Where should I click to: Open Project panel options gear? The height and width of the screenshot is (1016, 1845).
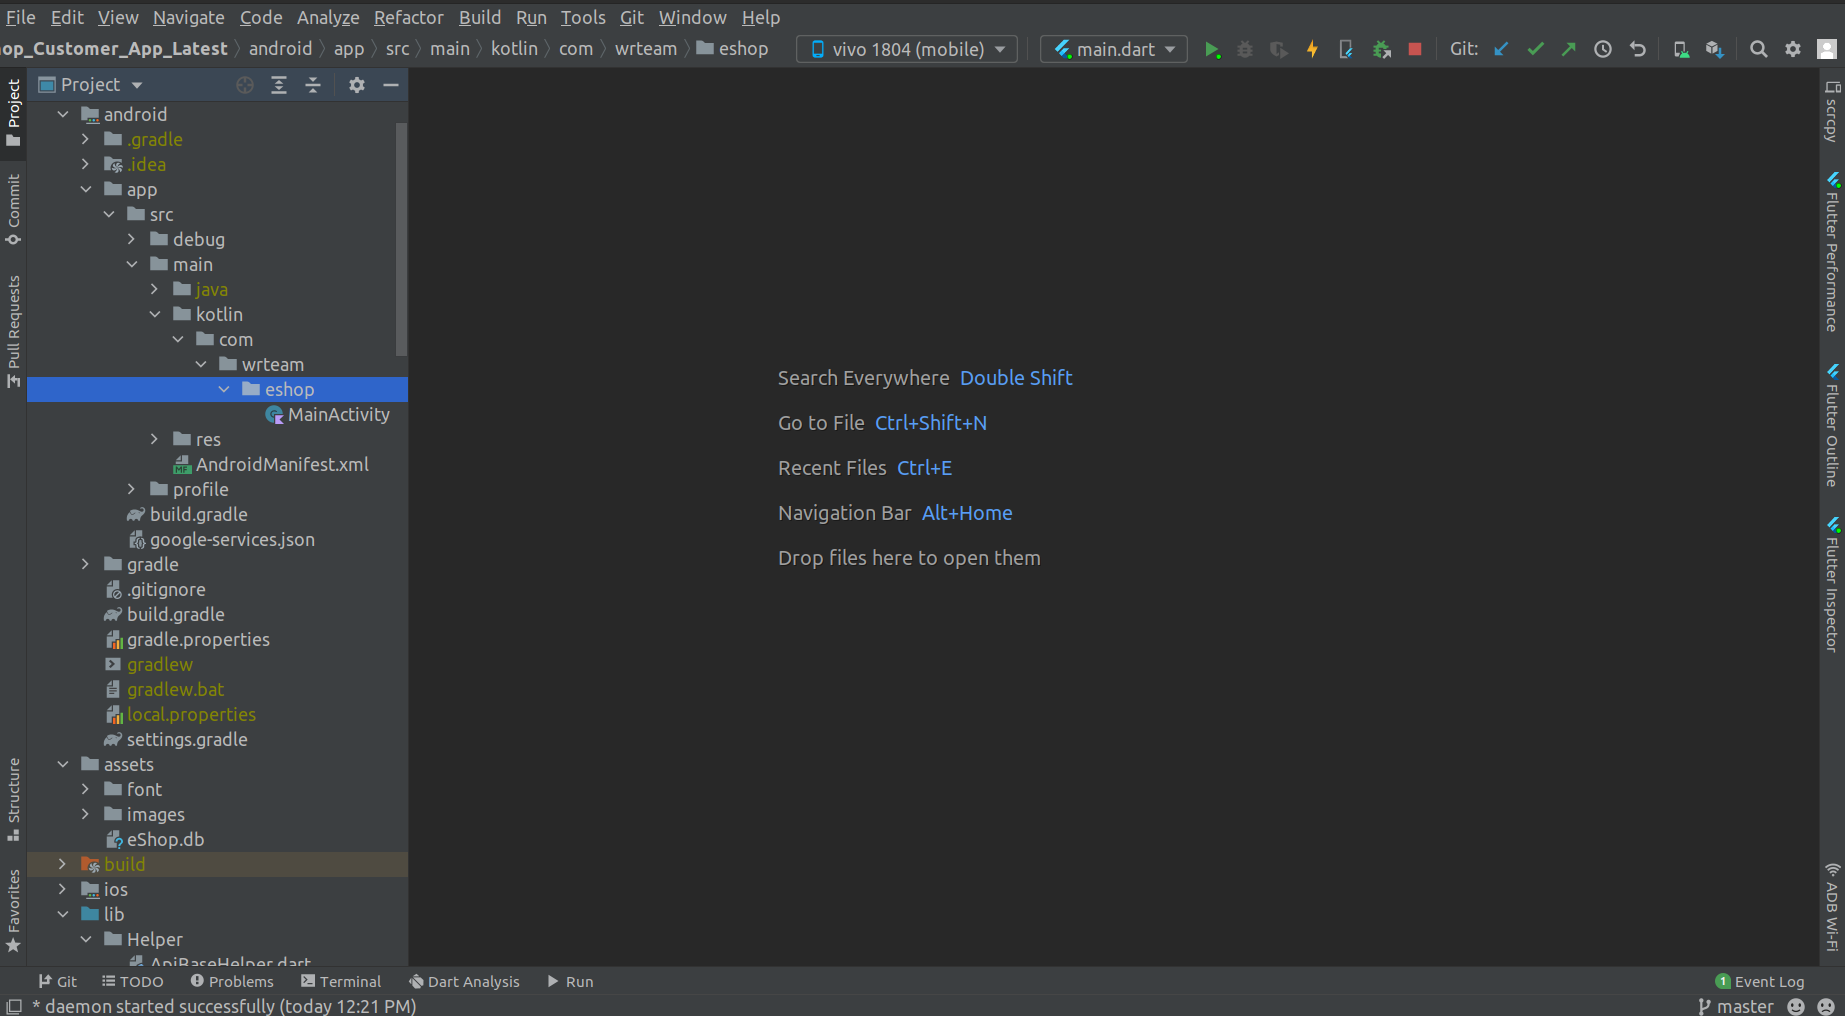click(357, 85)
